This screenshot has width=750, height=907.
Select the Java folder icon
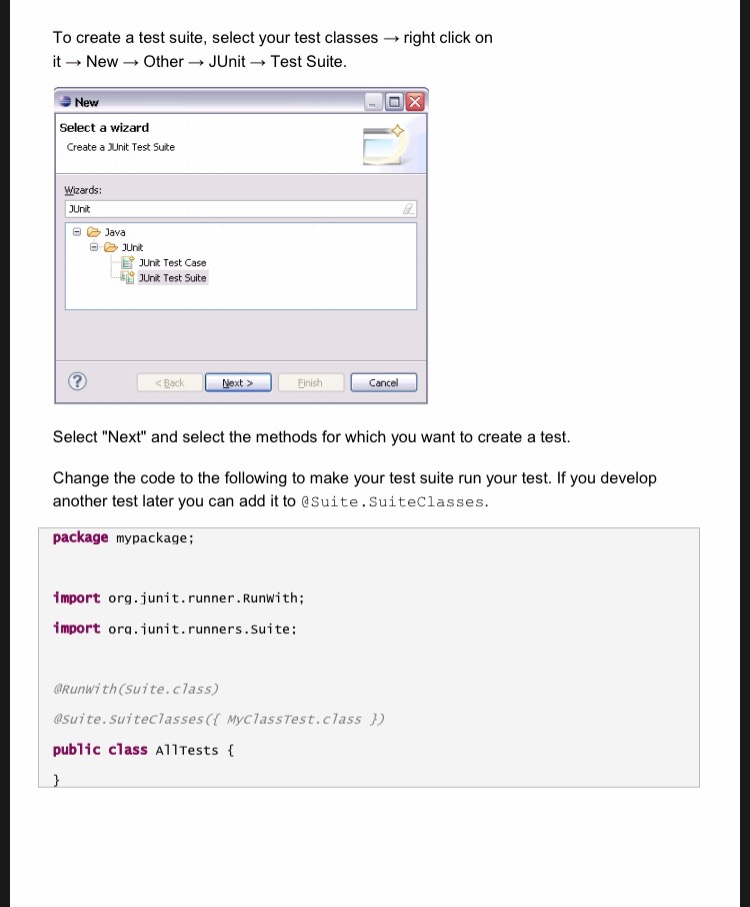pyautogui.click(x=94, y=232)
